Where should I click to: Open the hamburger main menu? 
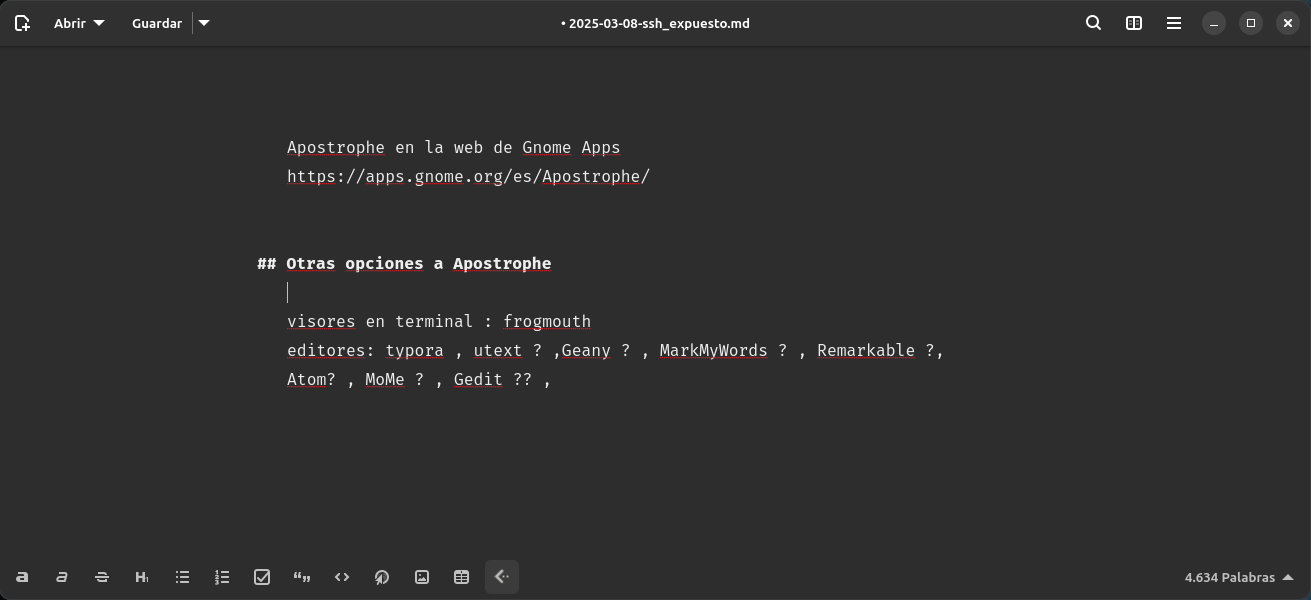pos(1174,23)
